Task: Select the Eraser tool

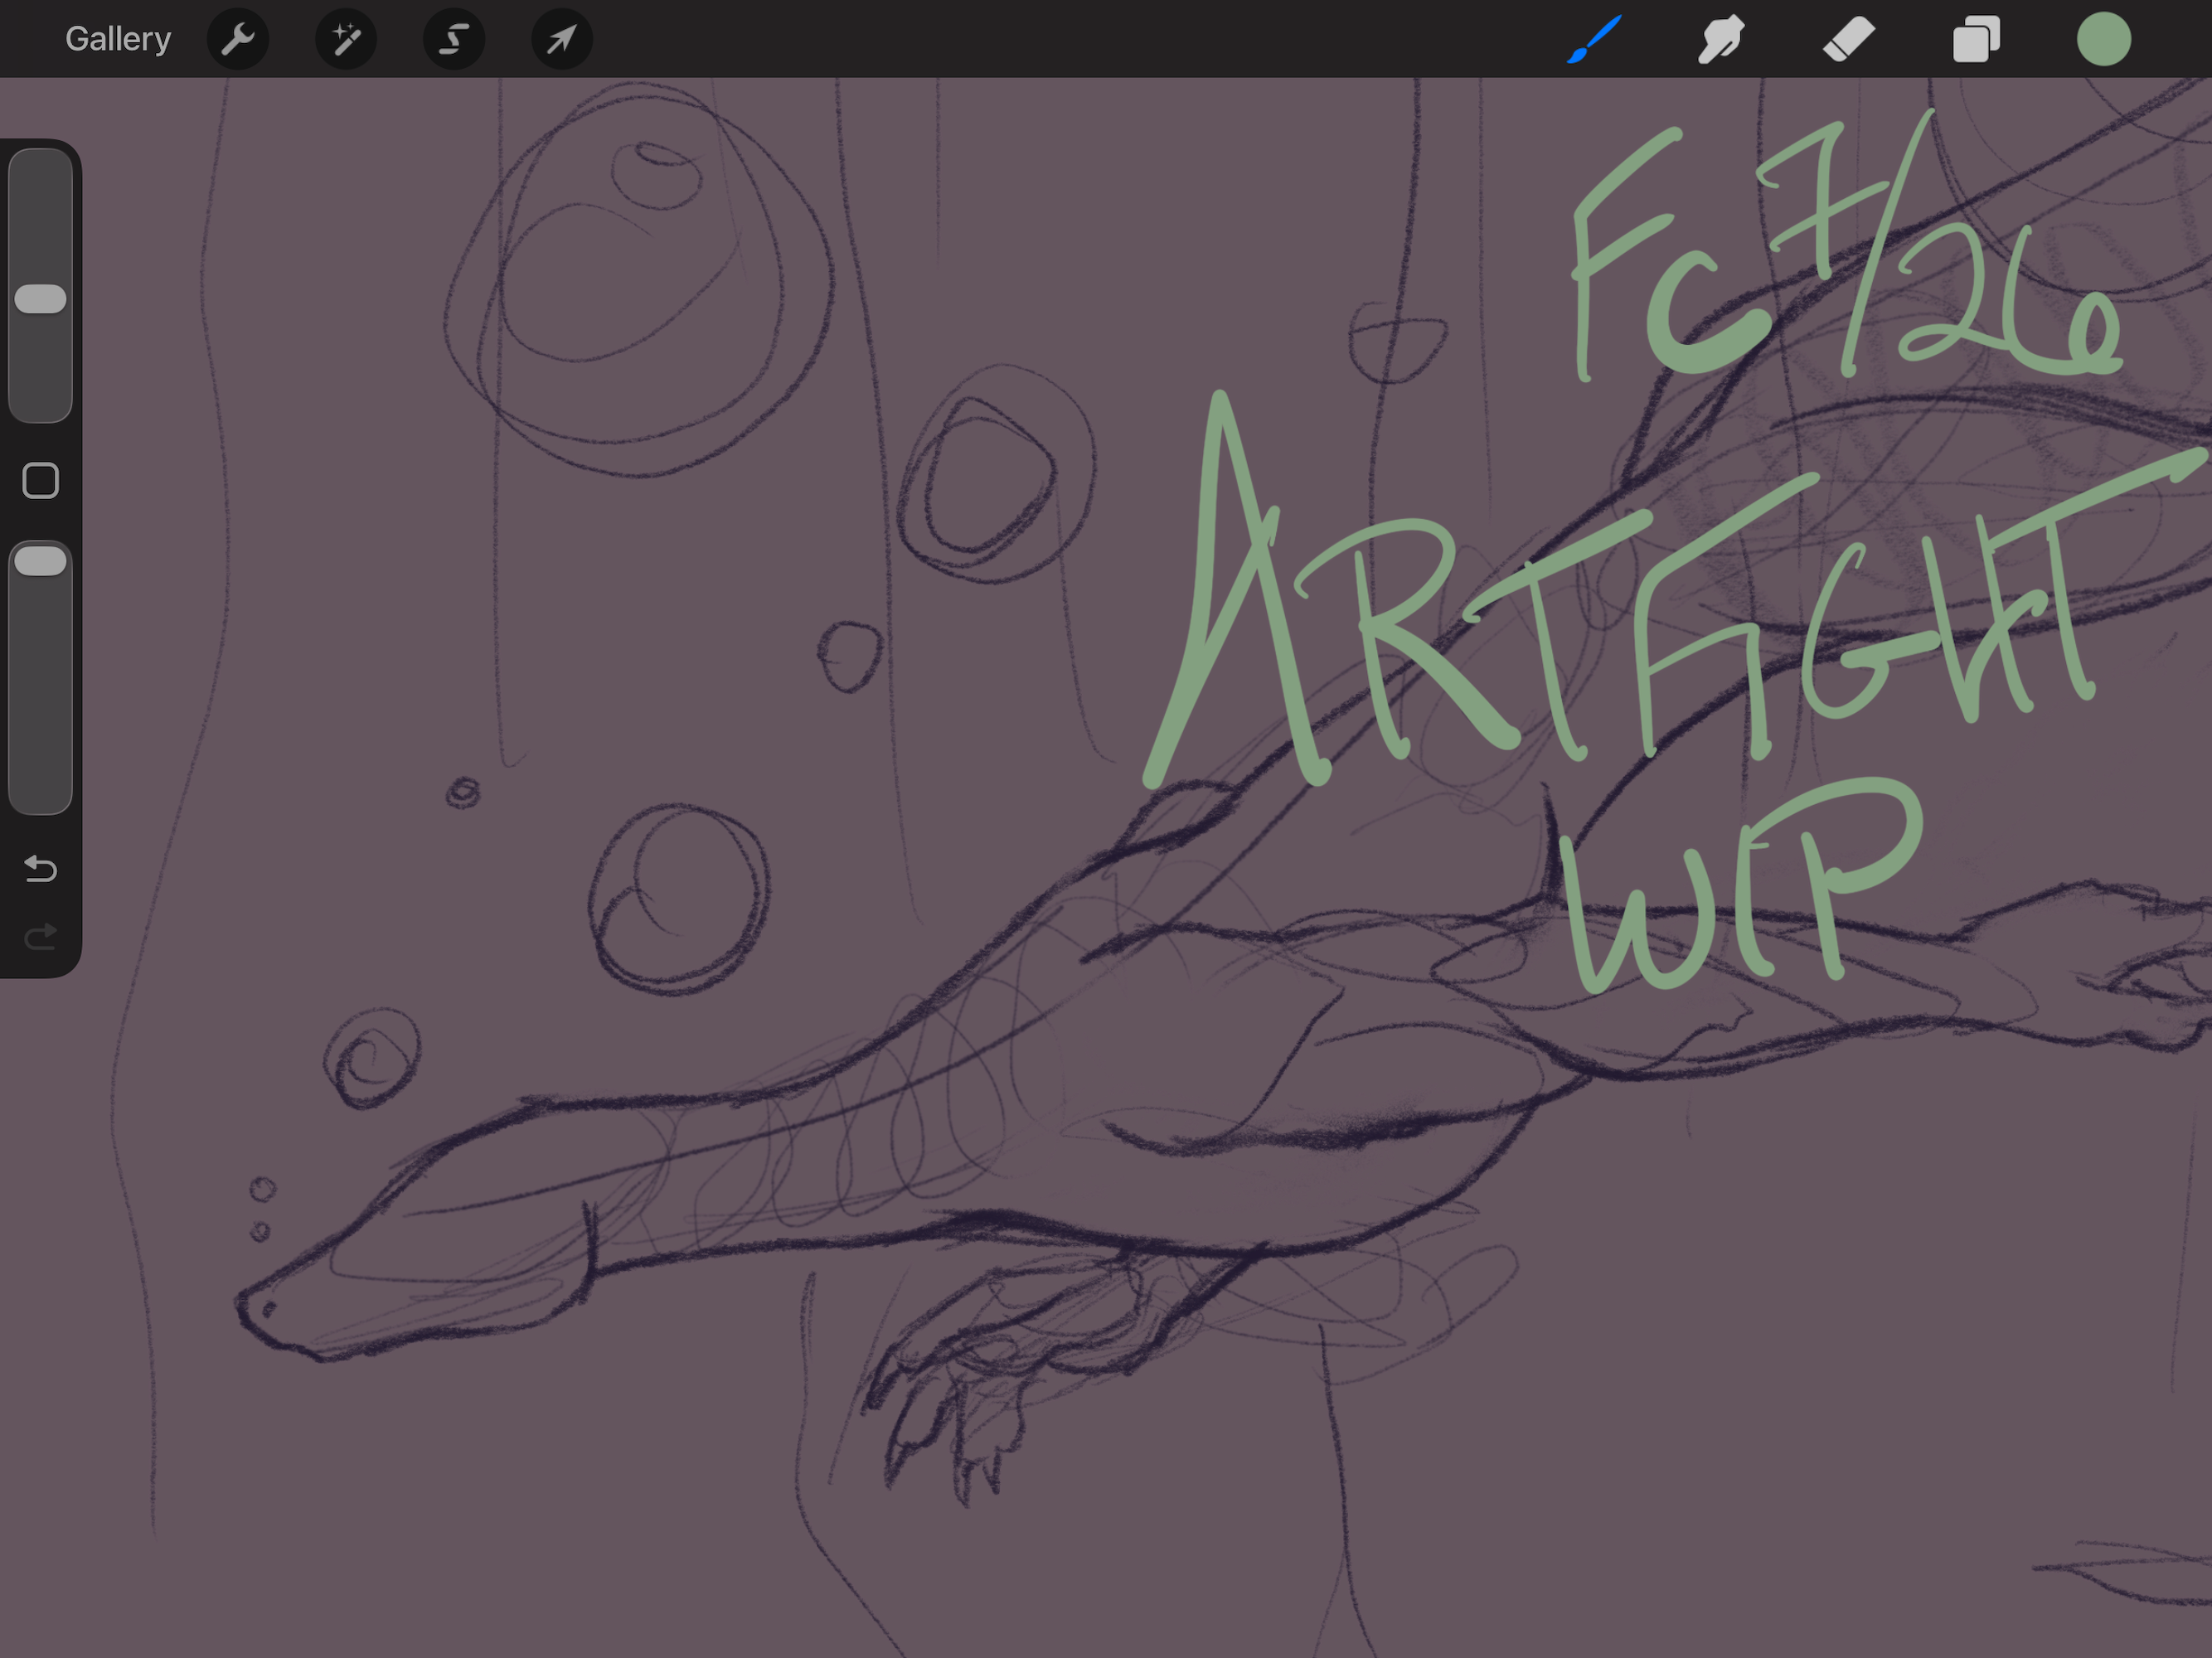Action: coord(1849,39)
